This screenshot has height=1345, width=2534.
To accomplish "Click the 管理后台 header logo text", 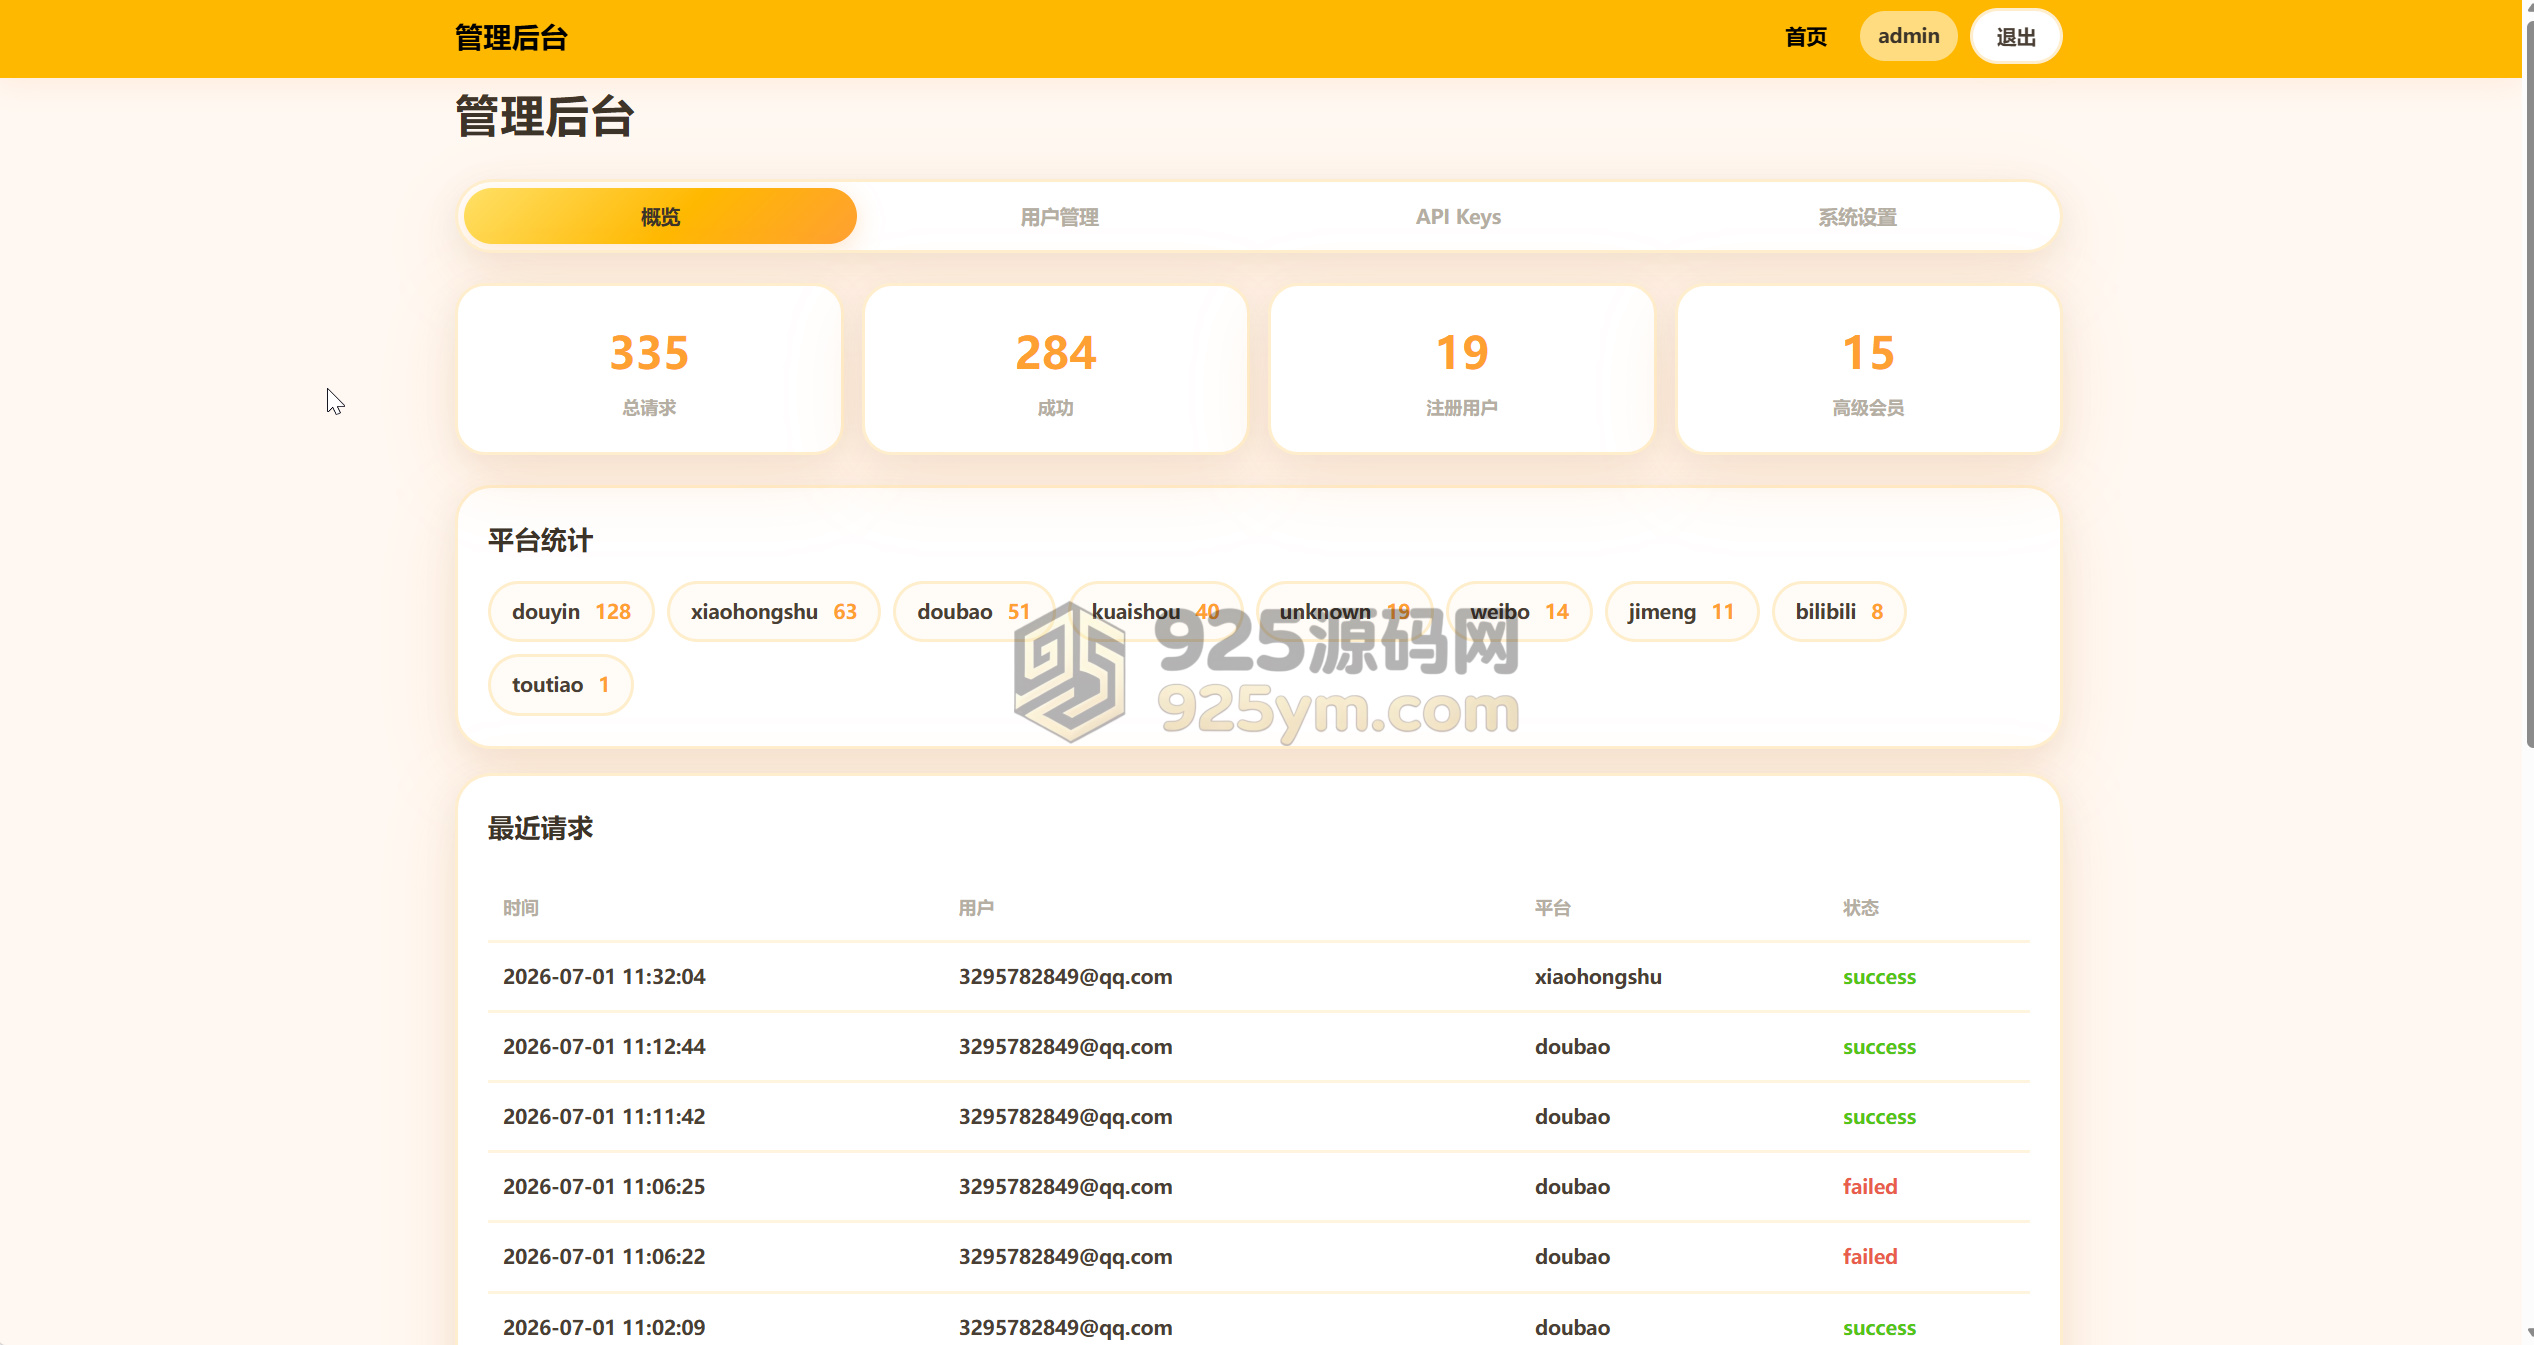I will [x=511, y=38].
